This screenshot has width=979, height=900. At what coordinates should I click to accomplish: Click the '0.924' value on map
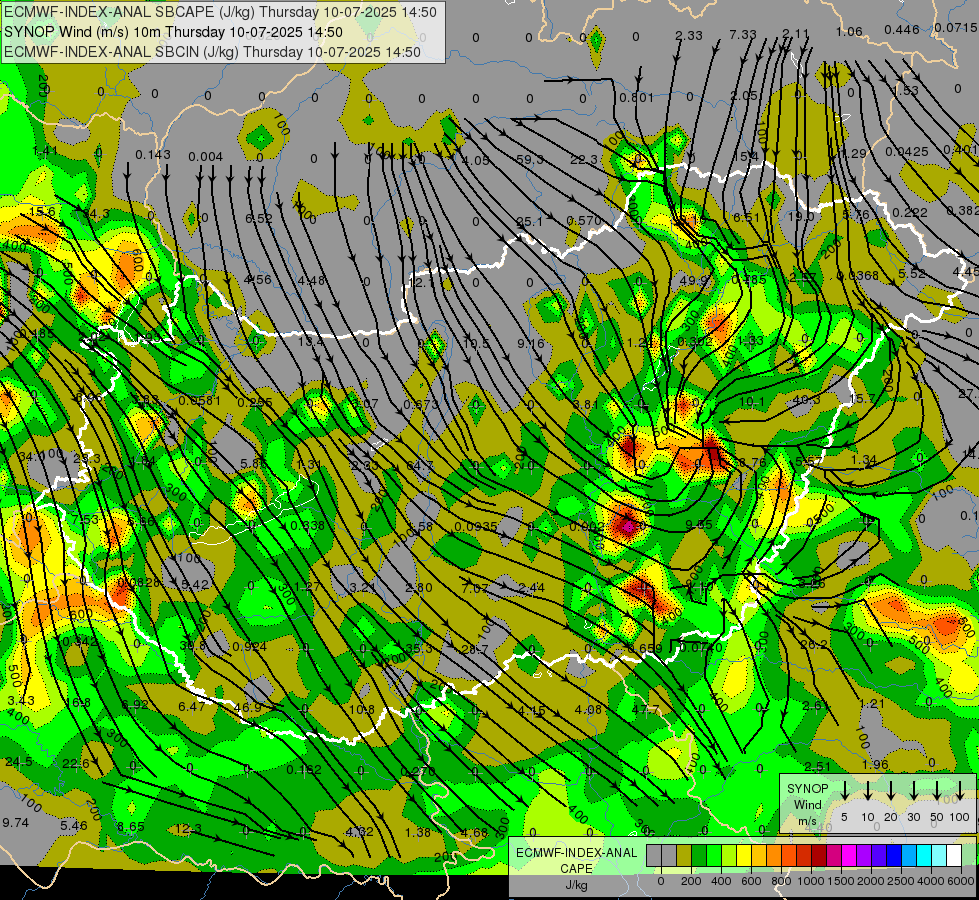coord(250,646)
